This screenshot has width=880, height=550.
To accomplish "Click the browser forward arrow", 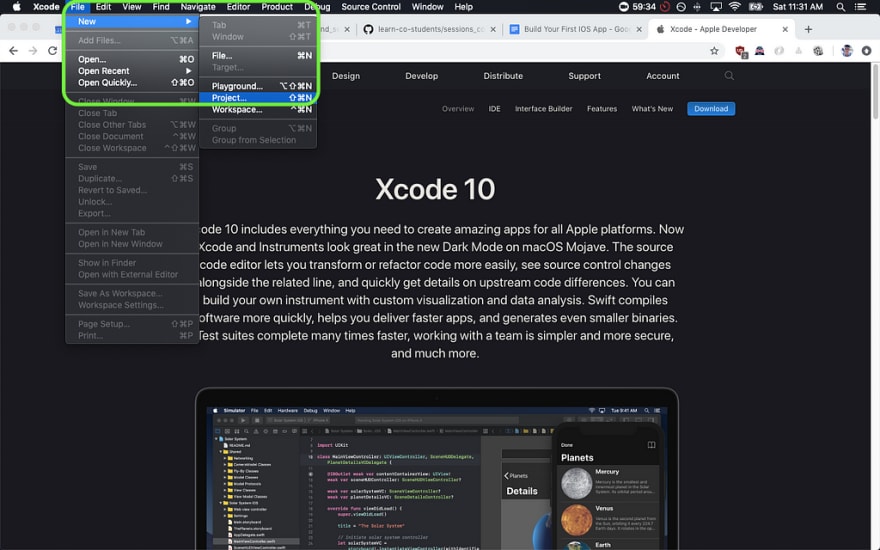I will click(33, 51).
